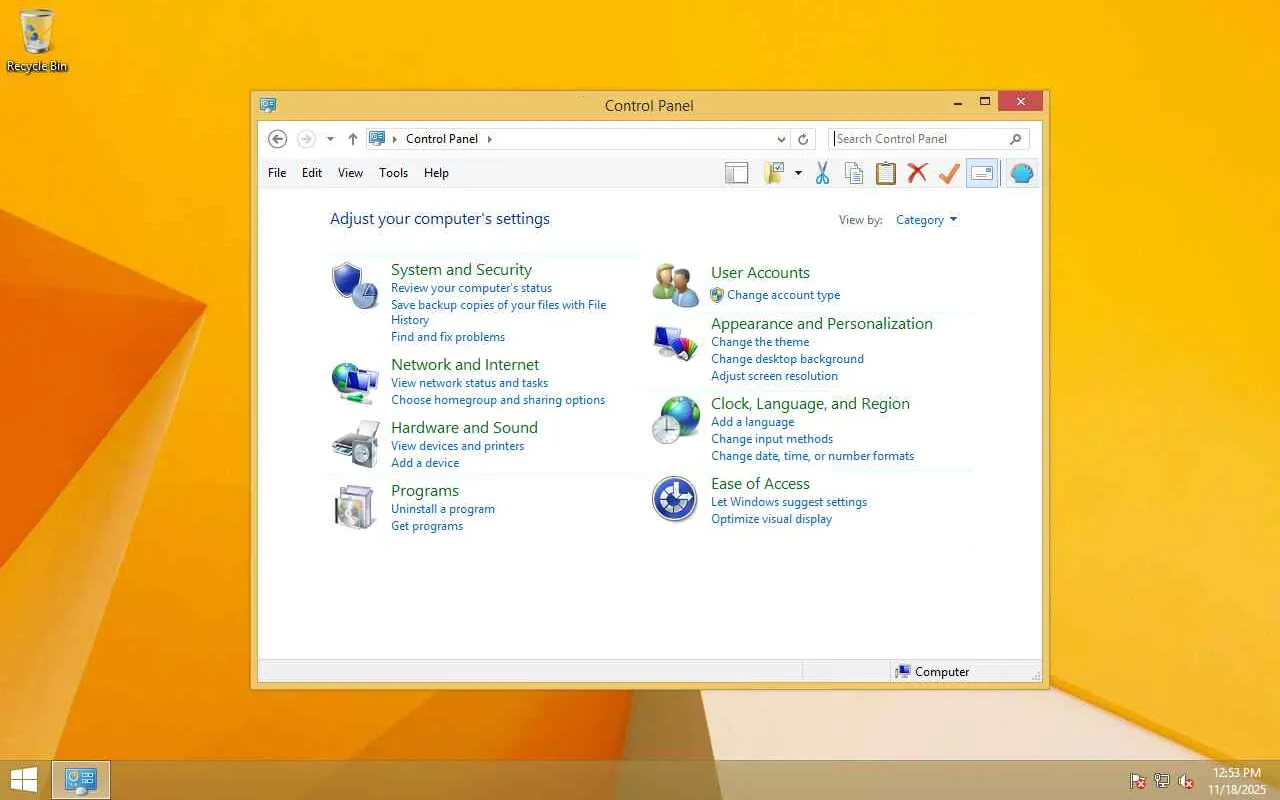Open the Tools menu
Viewport: 1280px width, 800px height.
pos(393,173)
